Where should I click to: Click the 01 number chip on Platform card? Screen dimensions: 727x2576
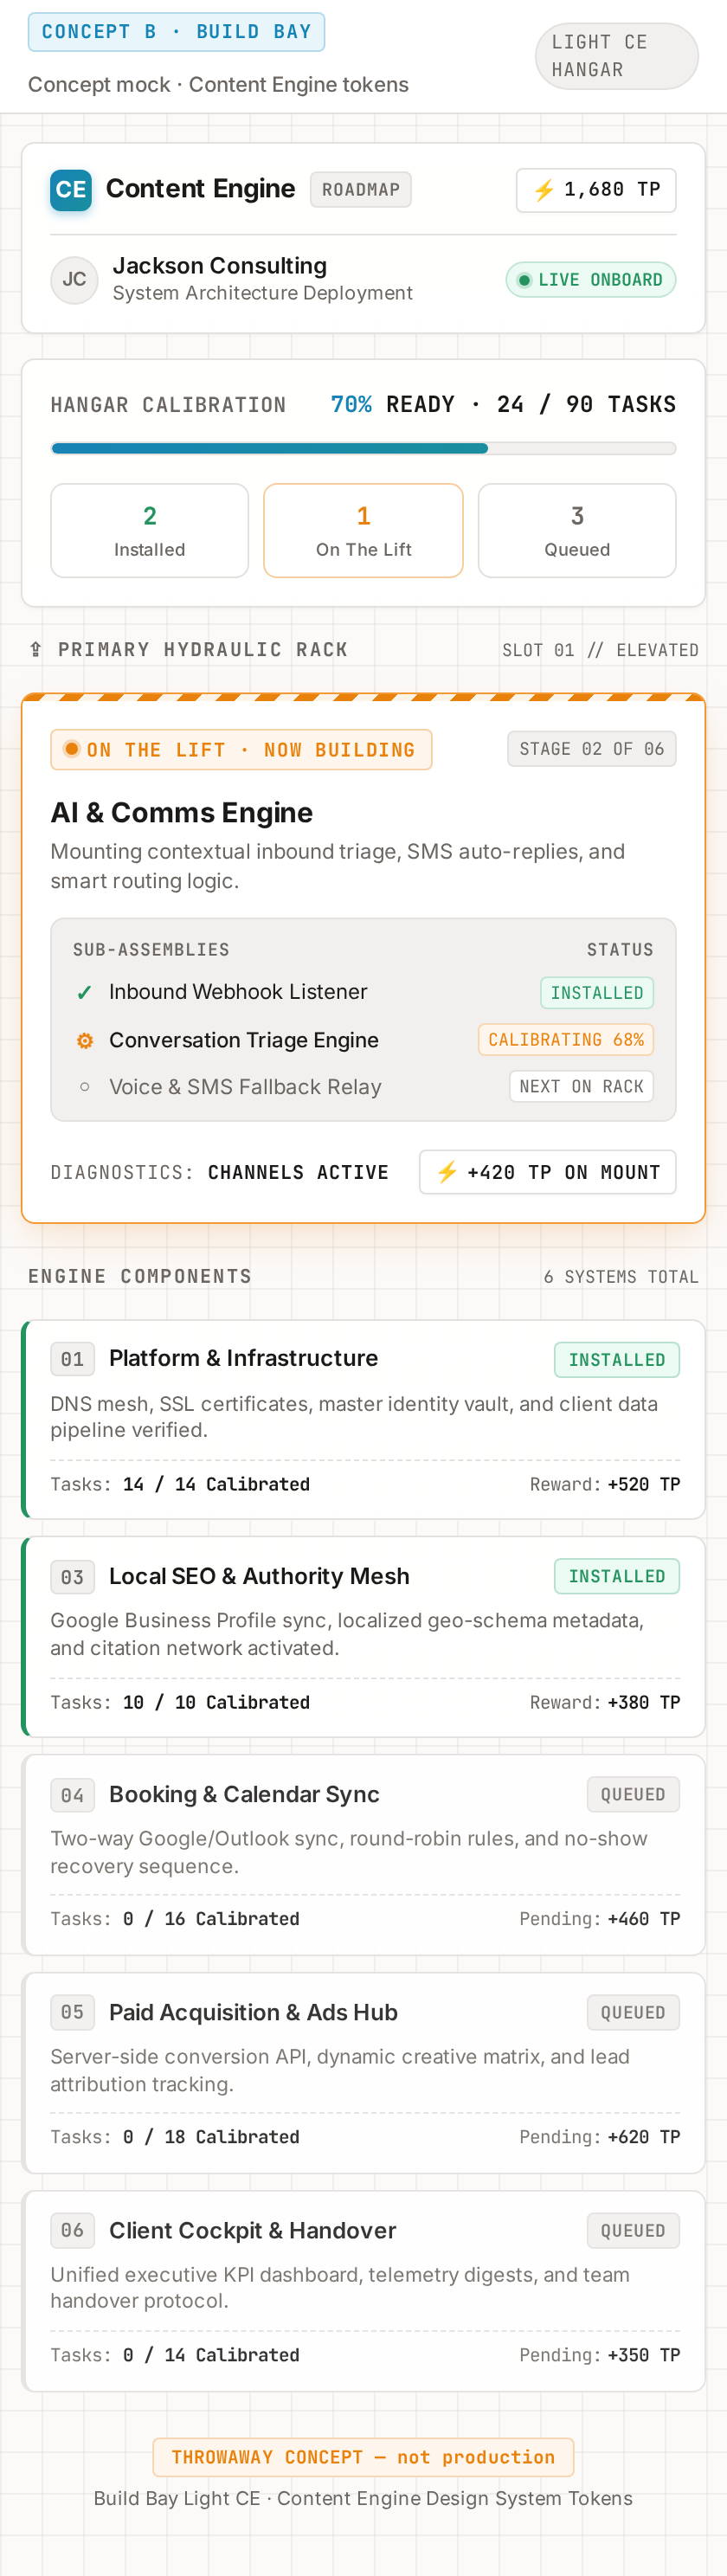point(73,1359)
